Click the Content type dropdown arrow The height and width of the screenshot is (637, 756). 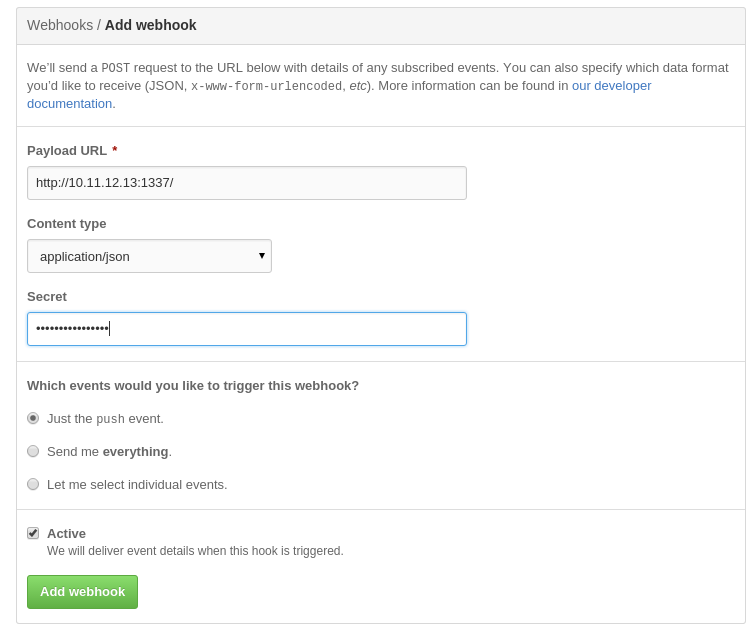261,256
